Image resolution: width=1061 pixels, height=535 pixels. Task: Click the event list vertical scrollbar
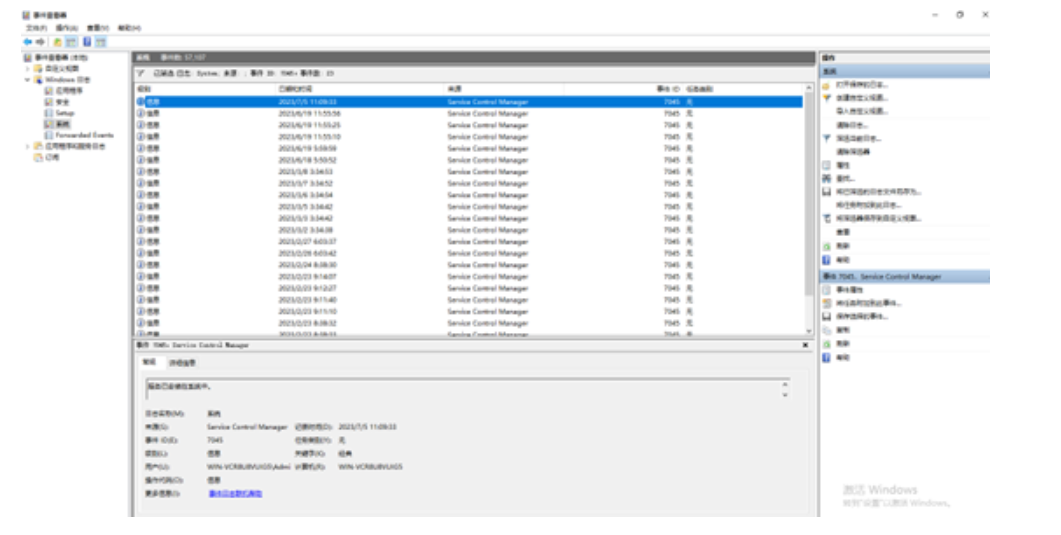[809, 200]
